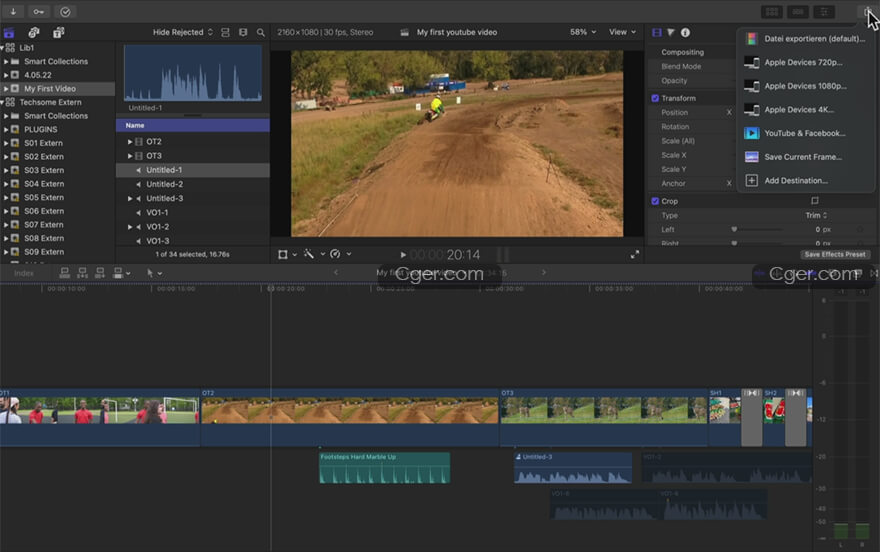Open the Hide Rejected filter dropdown
This screenshot has width=880, height=552.
(183, 32)
